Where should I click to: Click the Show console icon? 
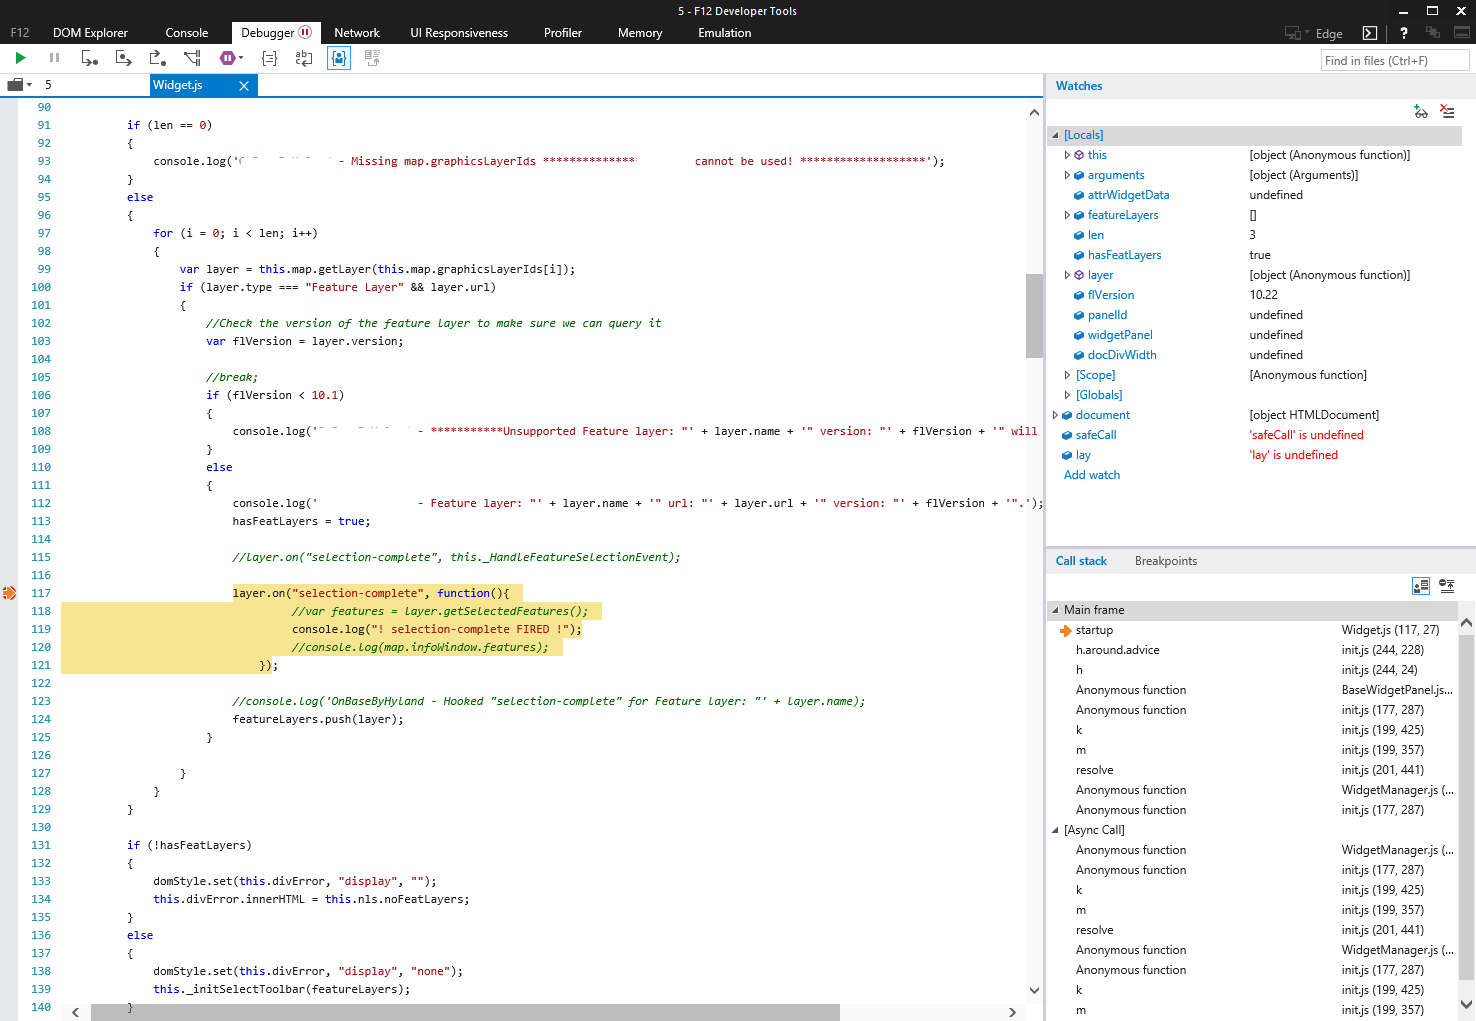[x=1370, y=33]
